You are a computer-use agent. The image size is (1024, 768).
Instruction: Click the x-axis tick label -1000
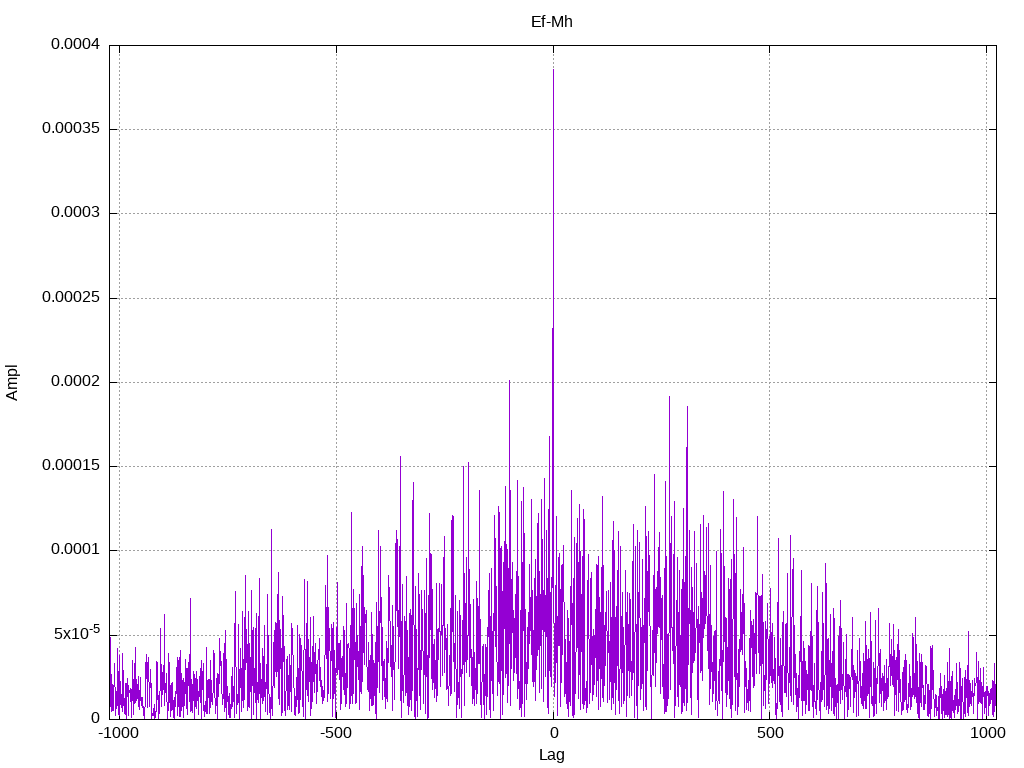[118, 733]
